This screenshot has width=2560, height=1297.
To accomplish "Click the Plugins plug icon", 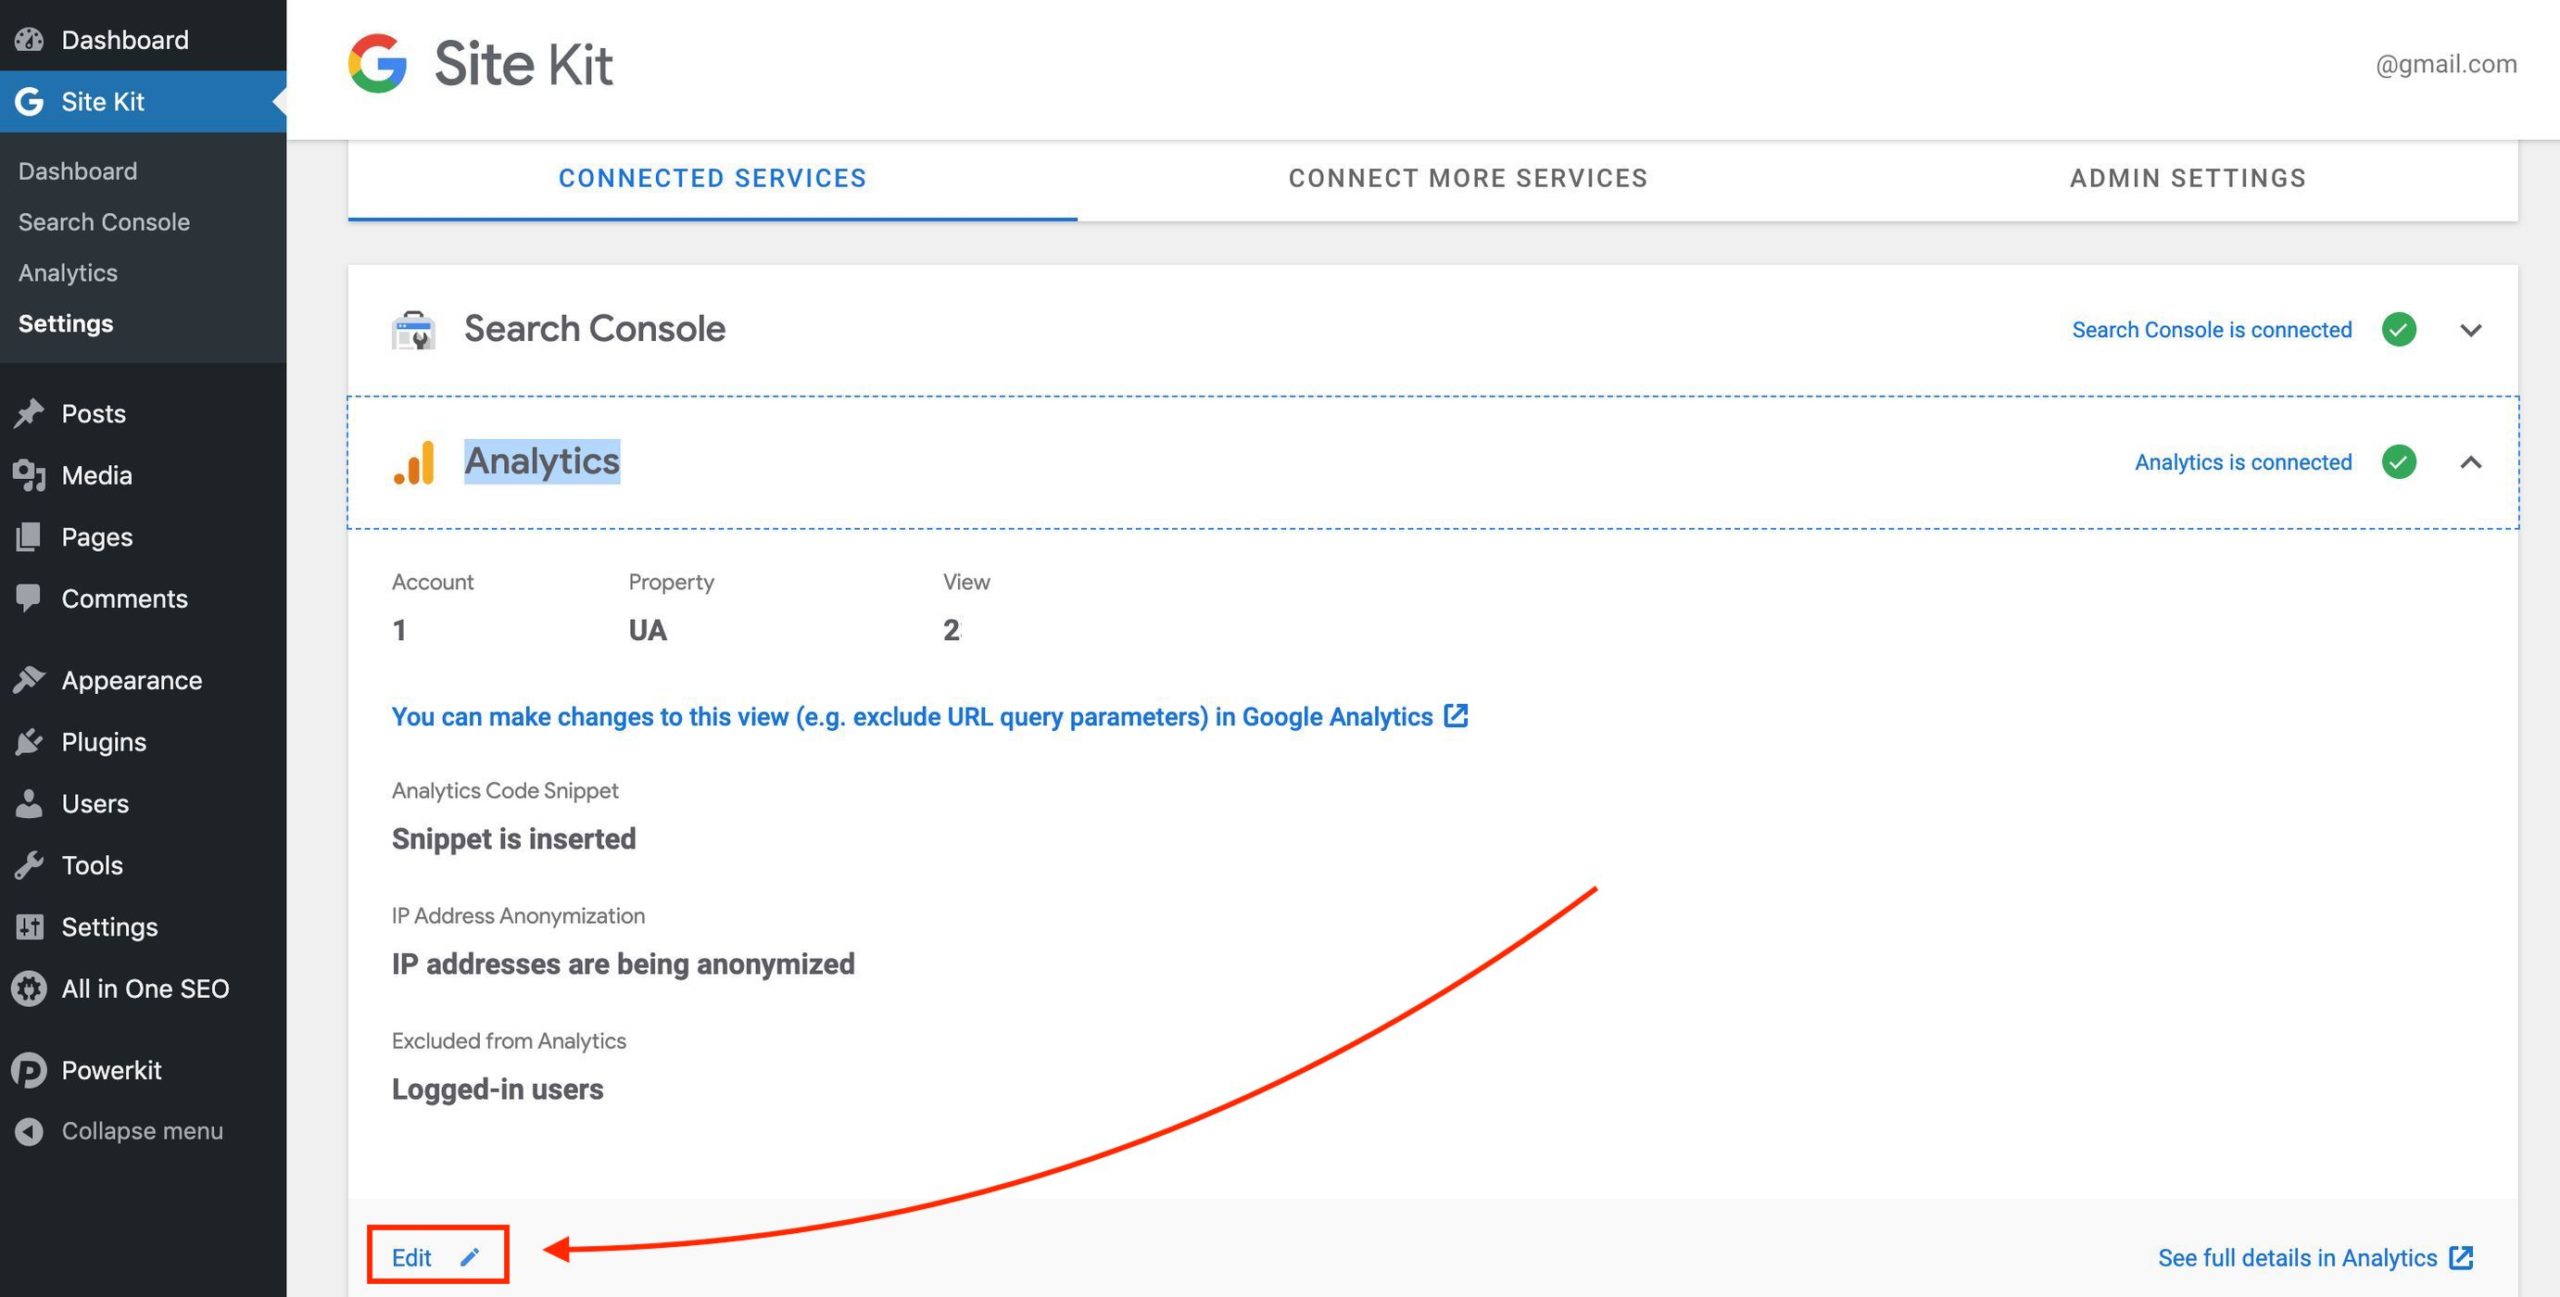I will click(29, 742).
